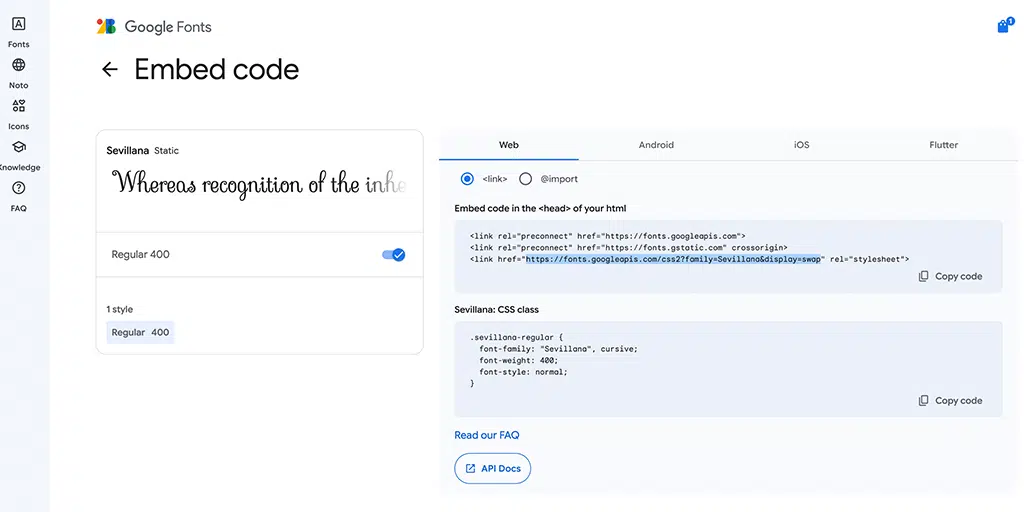Open the Fonts section in sidebar
The width and height of the screenshot is (1024, 512).
point(18,33)
